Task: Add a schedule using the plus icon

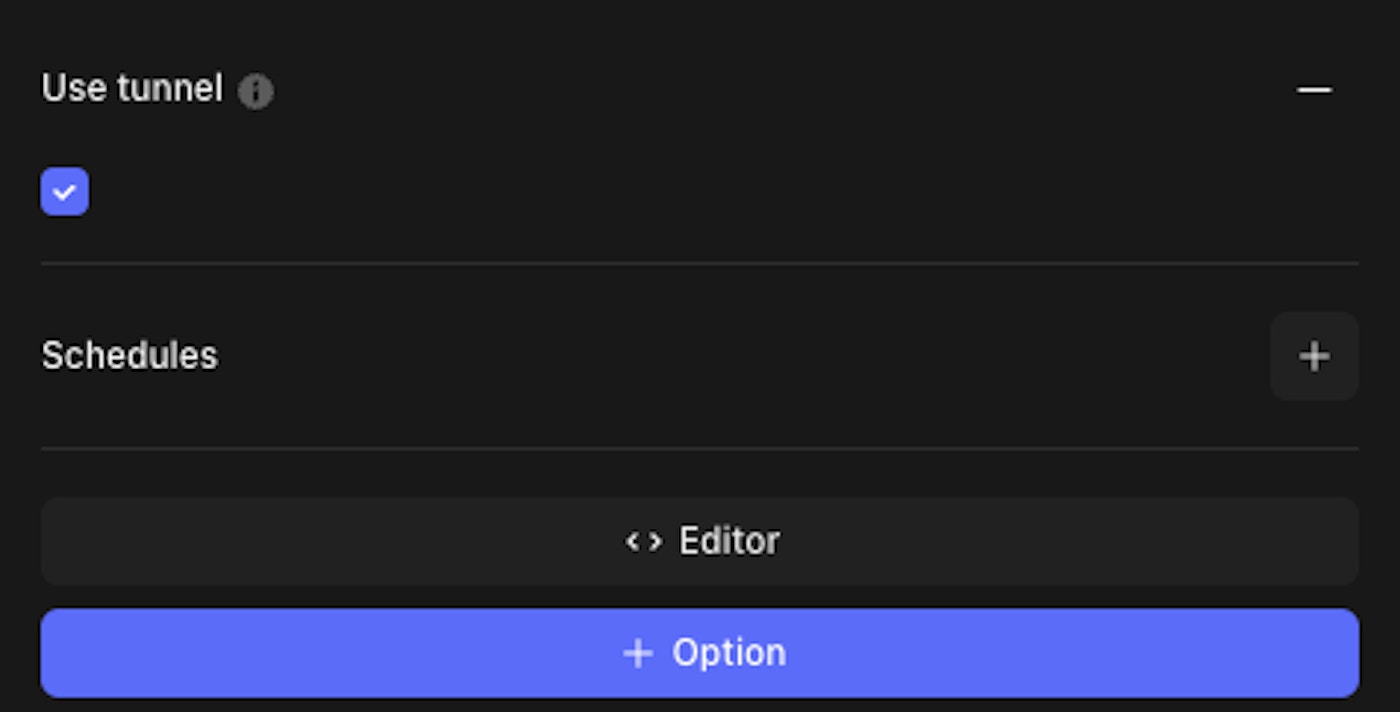Action: [1314, 356]
